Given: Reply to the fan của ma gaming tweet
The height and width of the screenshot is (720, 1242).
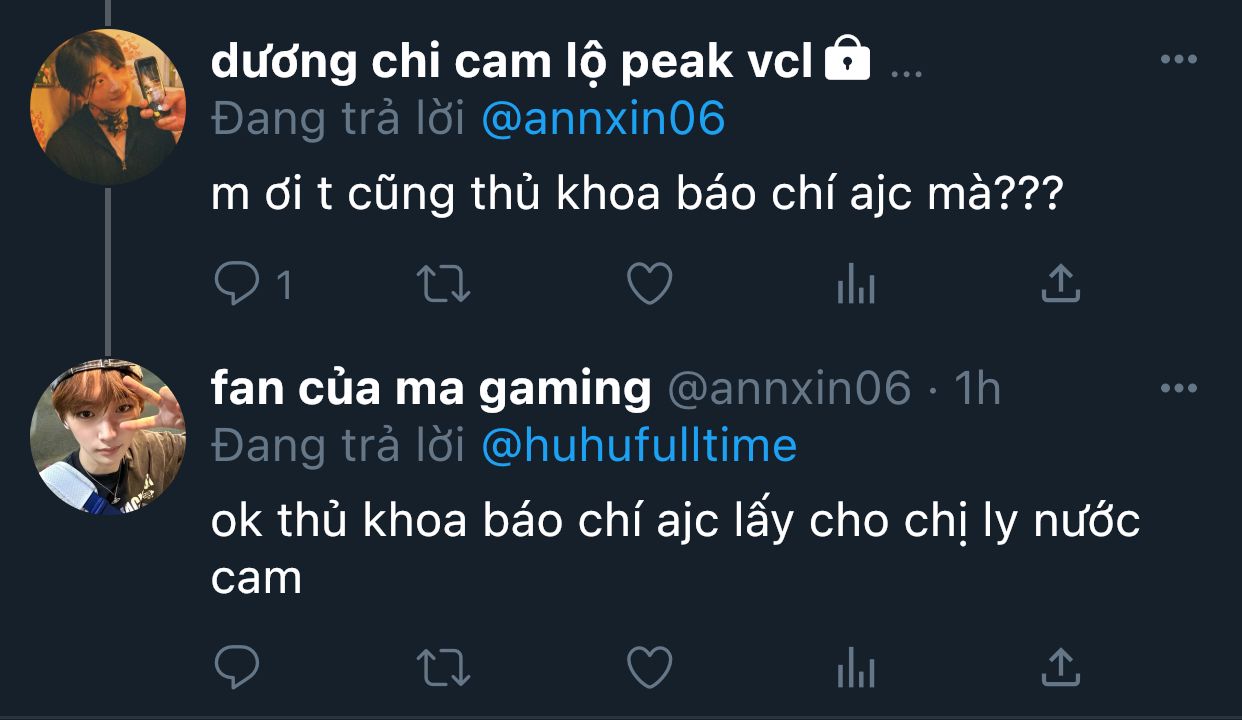Looking at the screenshot, I should tap(237, 667).
